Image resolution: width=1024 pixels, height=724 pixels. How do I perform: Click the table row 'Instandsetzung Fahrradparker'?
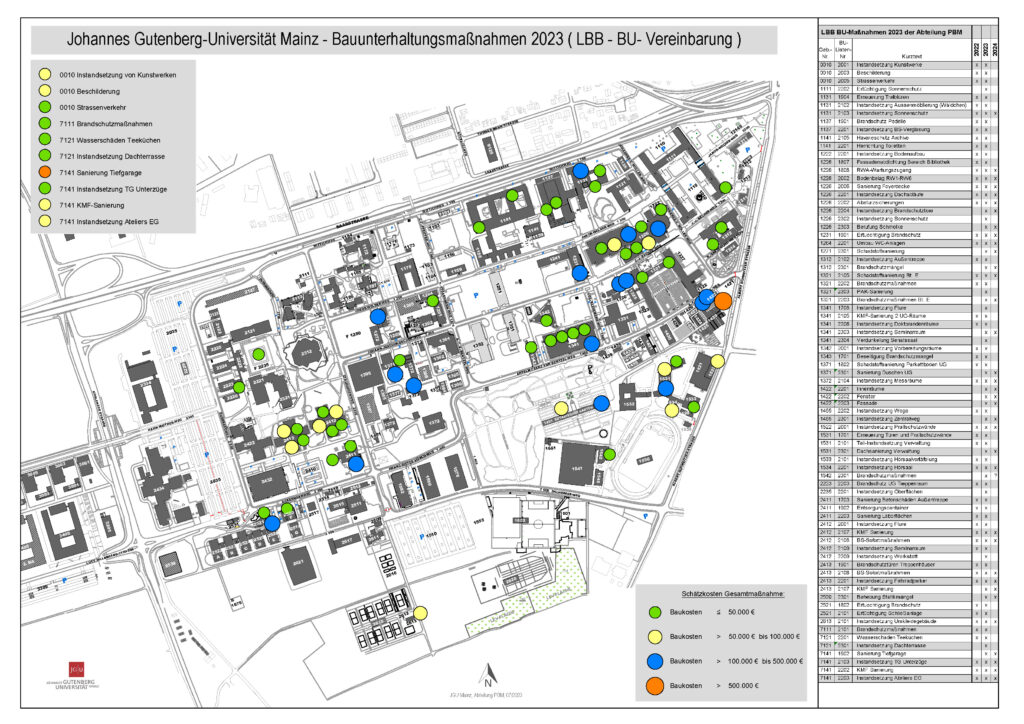coord(908,580)
